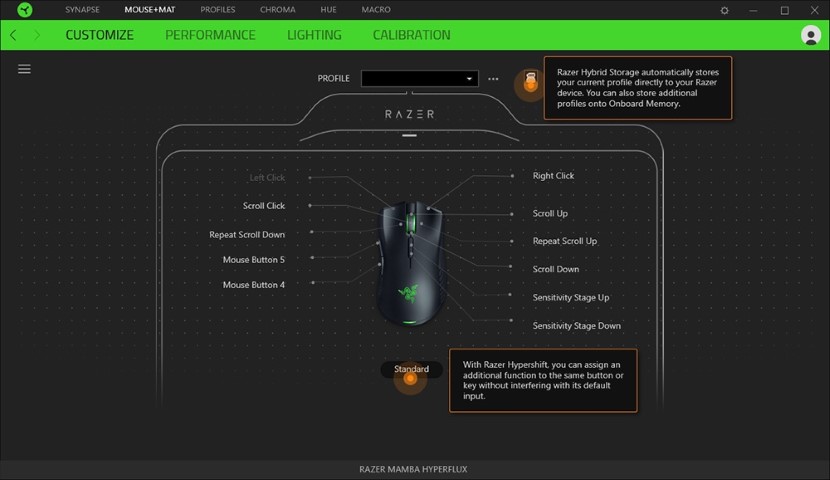Expand the PROFILE dropdown

[x=420, y=78]
